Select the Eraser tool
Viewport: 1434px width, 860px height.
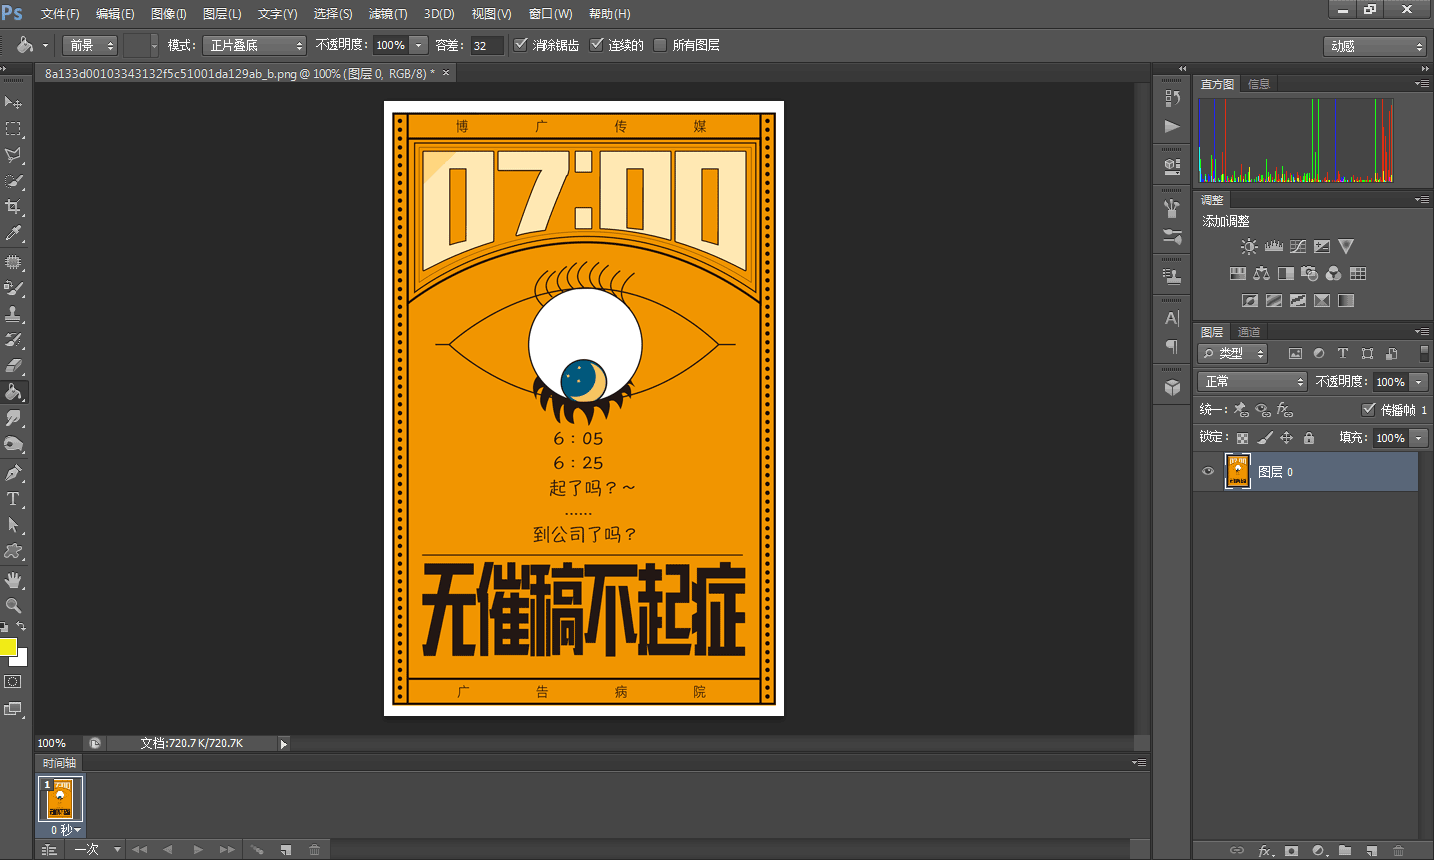coord(13,366)
